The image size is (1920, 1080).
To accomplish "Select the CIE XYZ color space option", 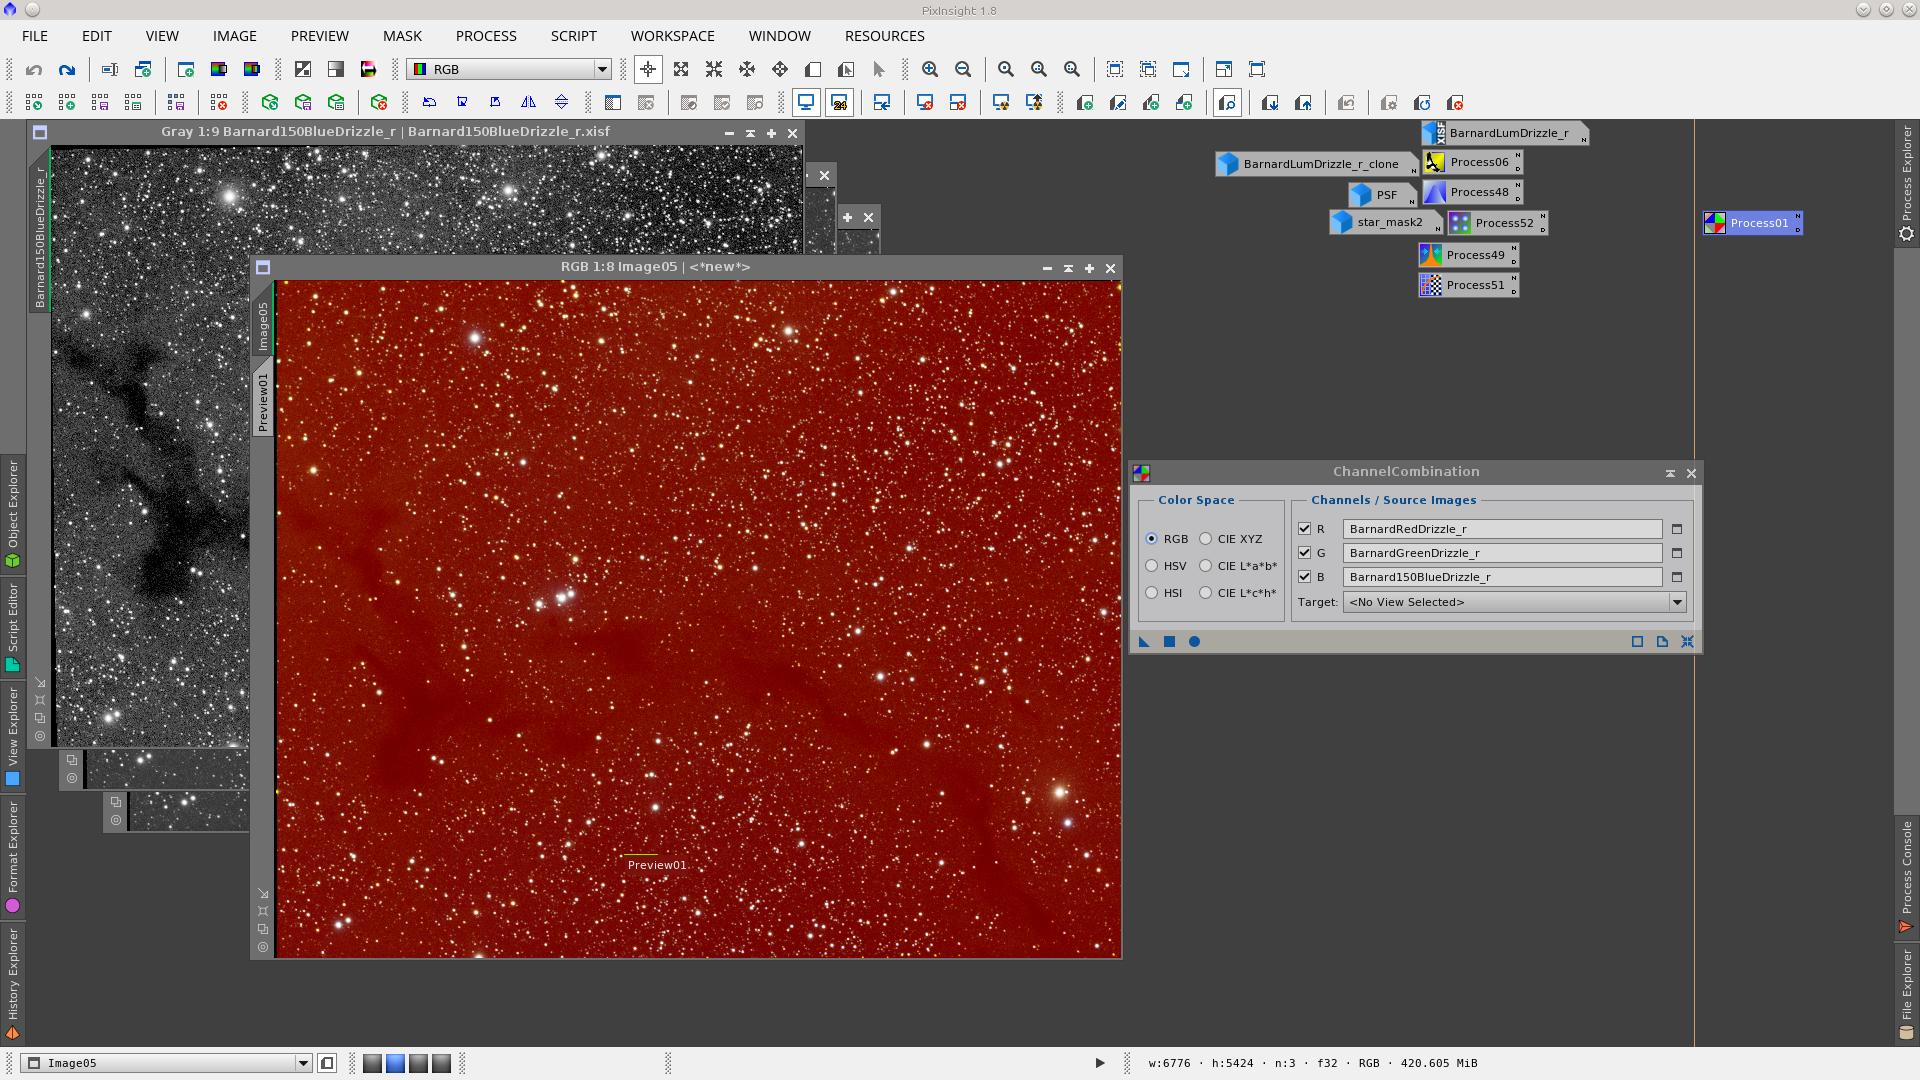I will [x=1206, y=539].
